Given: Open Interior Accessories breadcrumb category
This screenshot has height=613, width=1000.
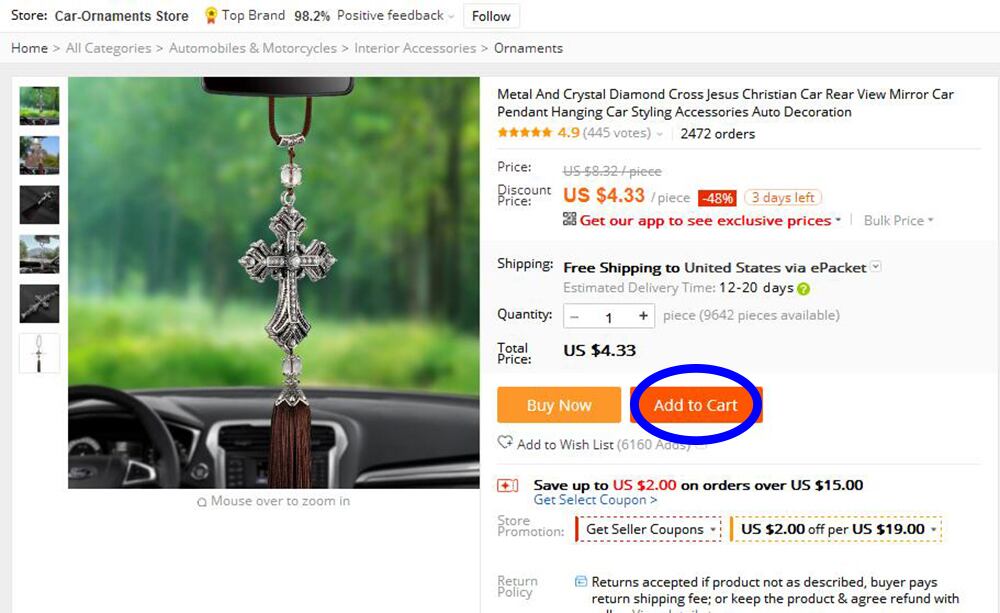Looking at the screenshot, I should click(x=415, y=48).
